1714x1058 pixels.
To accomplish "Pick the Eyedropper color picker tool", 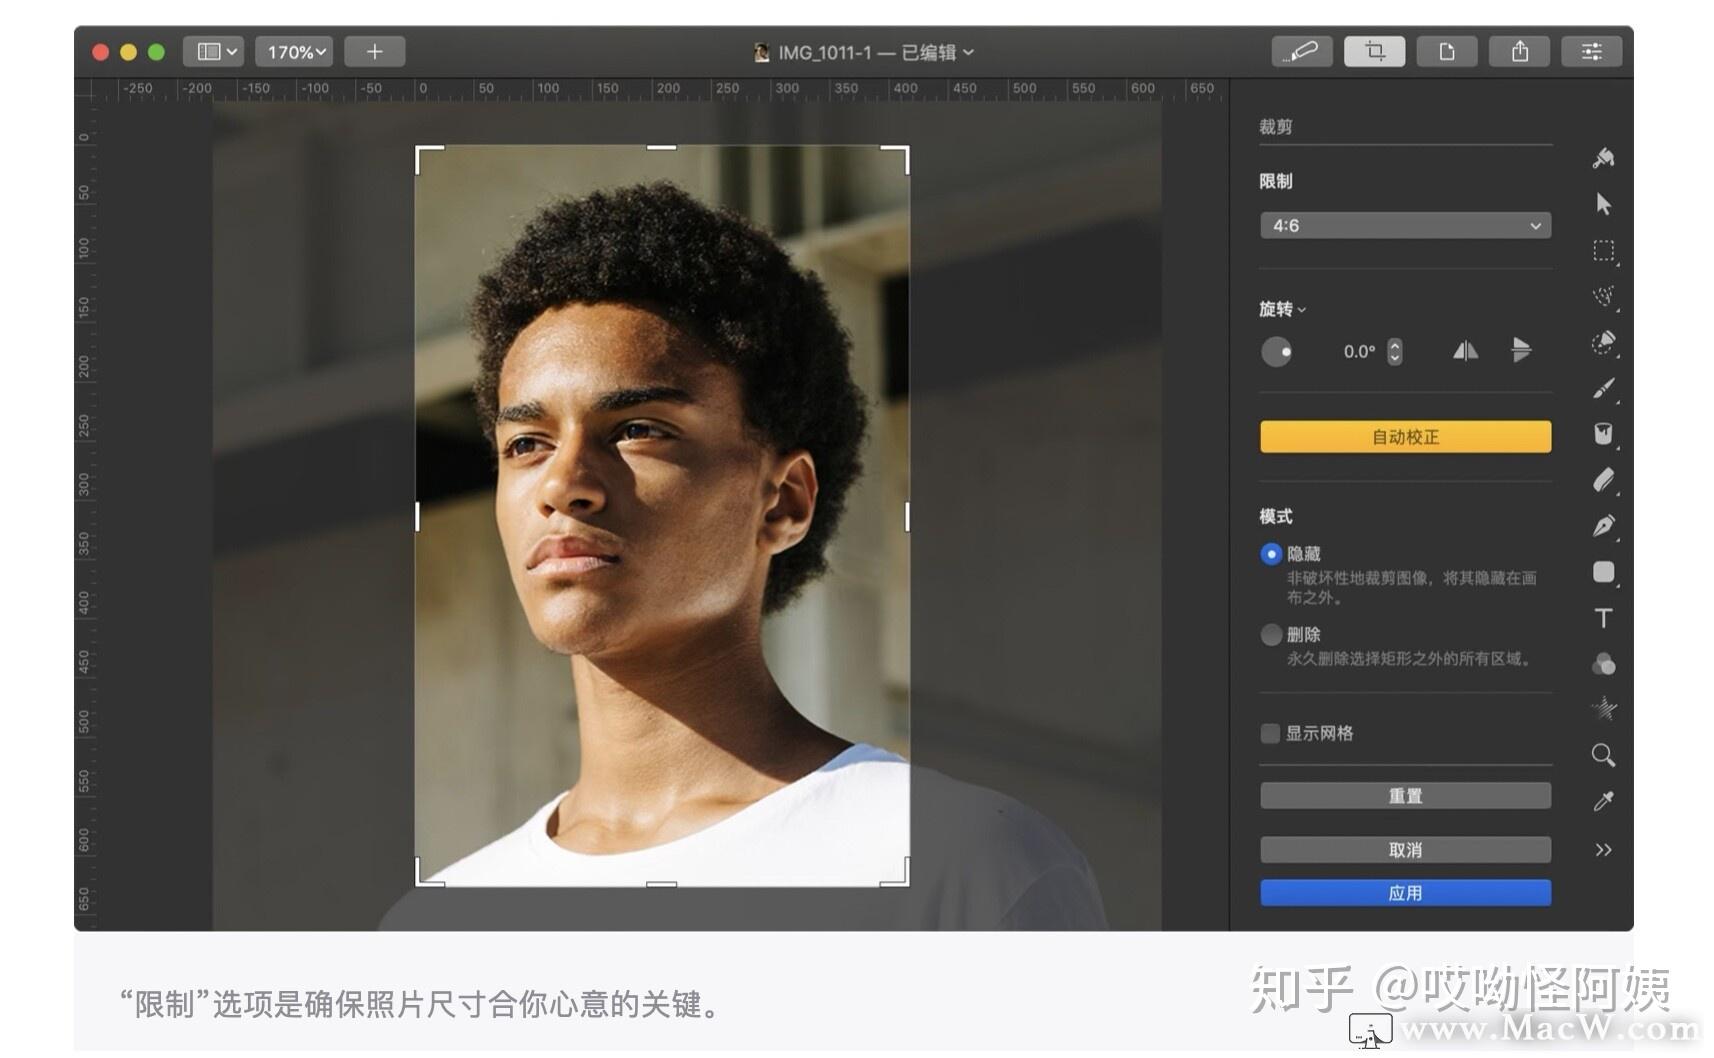I will tap(1603, 801).
